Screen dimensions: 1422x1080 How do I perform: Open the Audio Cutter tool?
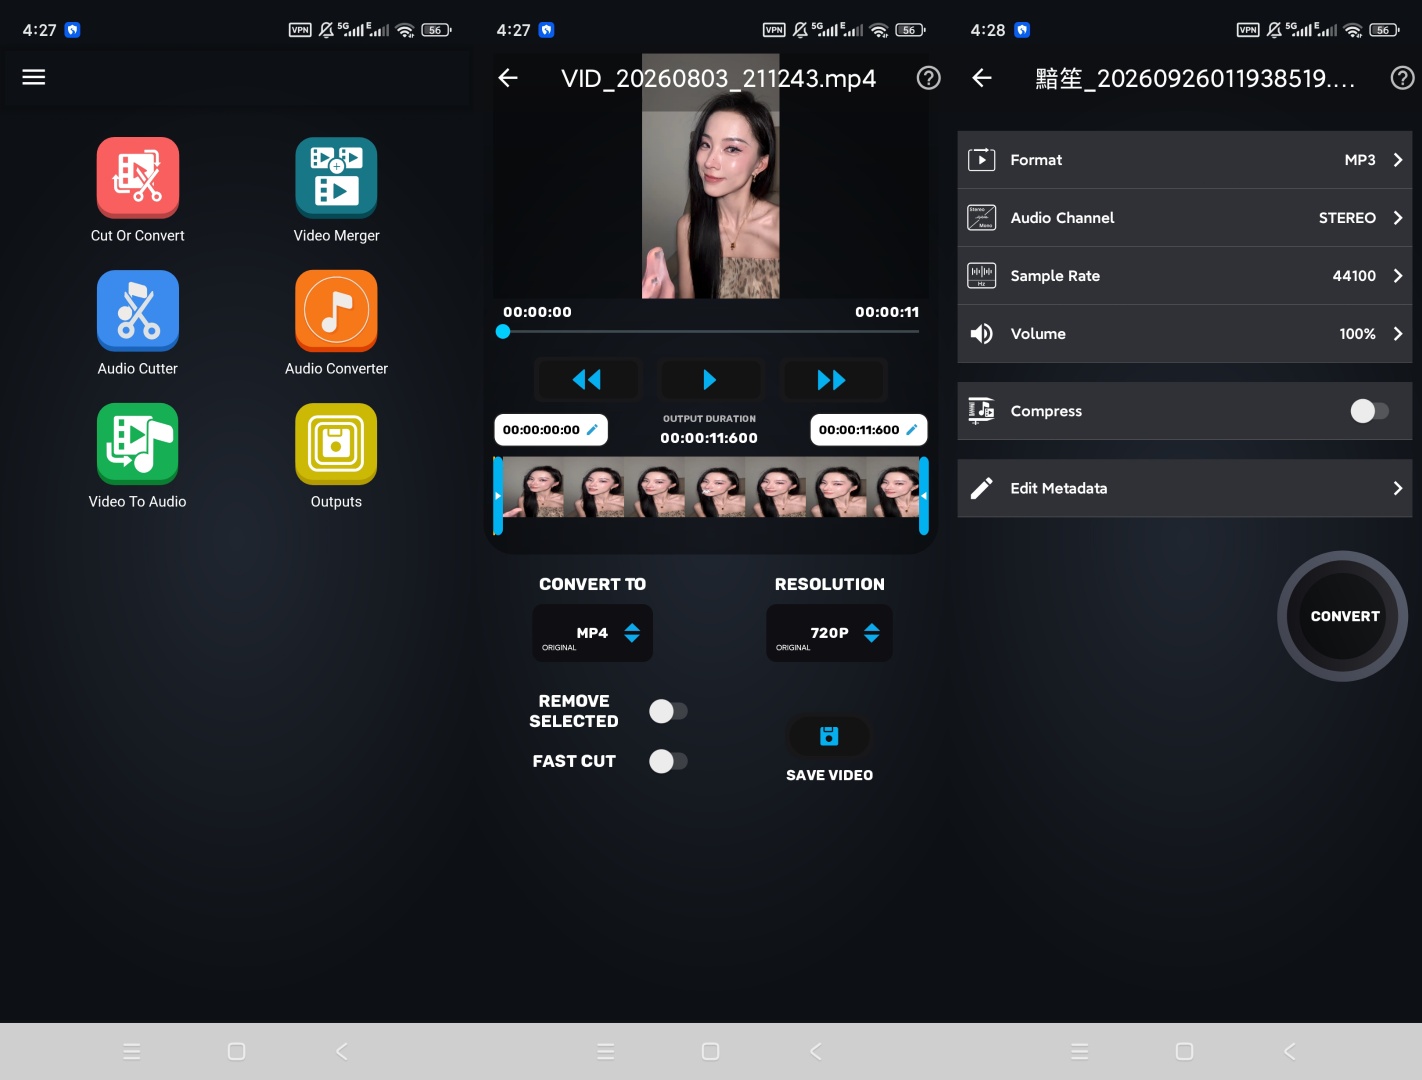click(138, 311)
